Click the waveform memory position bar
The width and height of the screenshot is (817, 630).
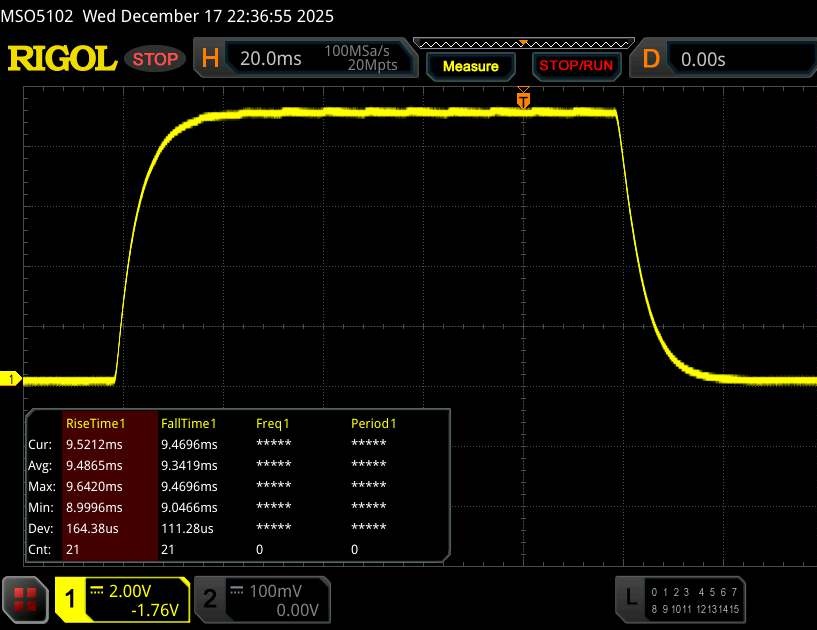pyautogui.click(x=522, y=44)
